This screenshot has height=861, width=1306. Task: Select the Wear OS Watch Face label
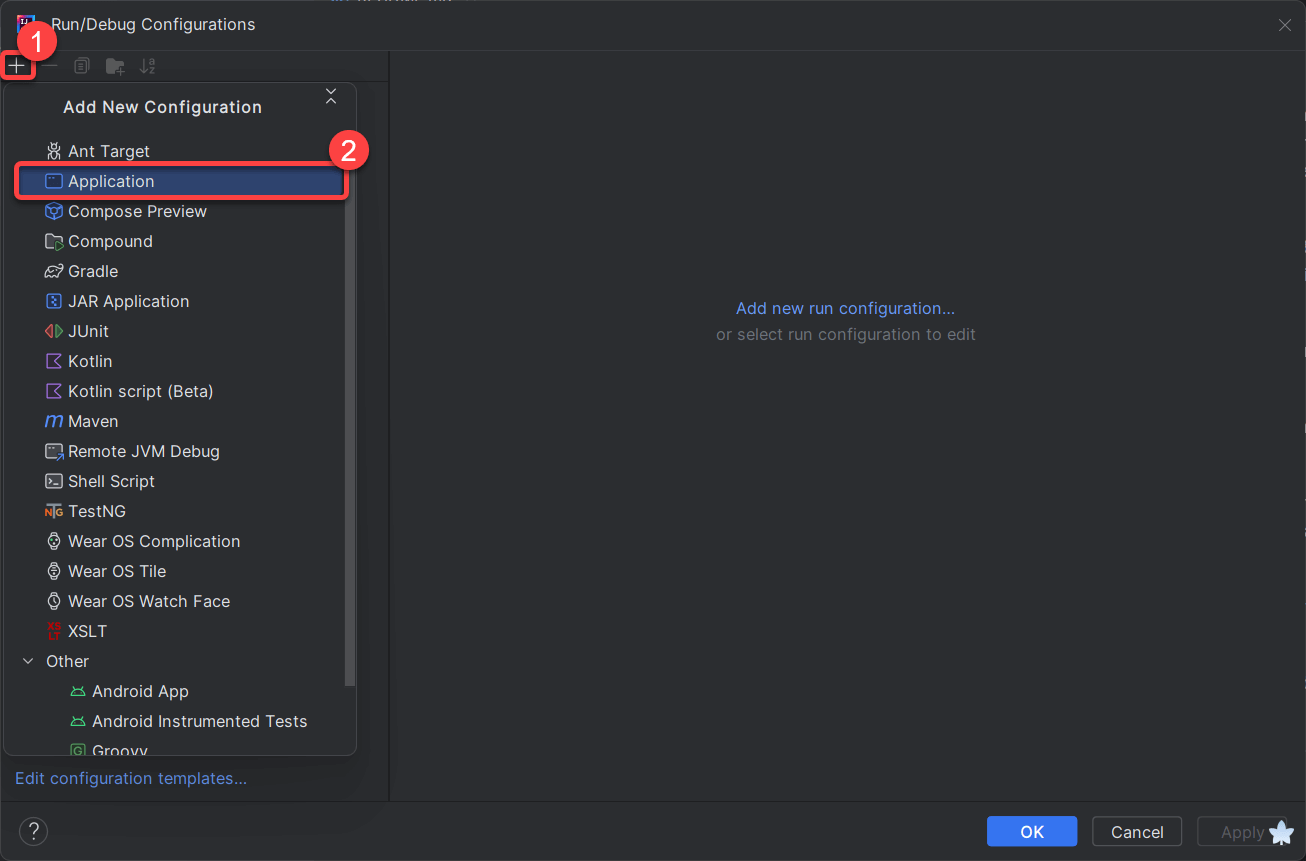point(149,601)
